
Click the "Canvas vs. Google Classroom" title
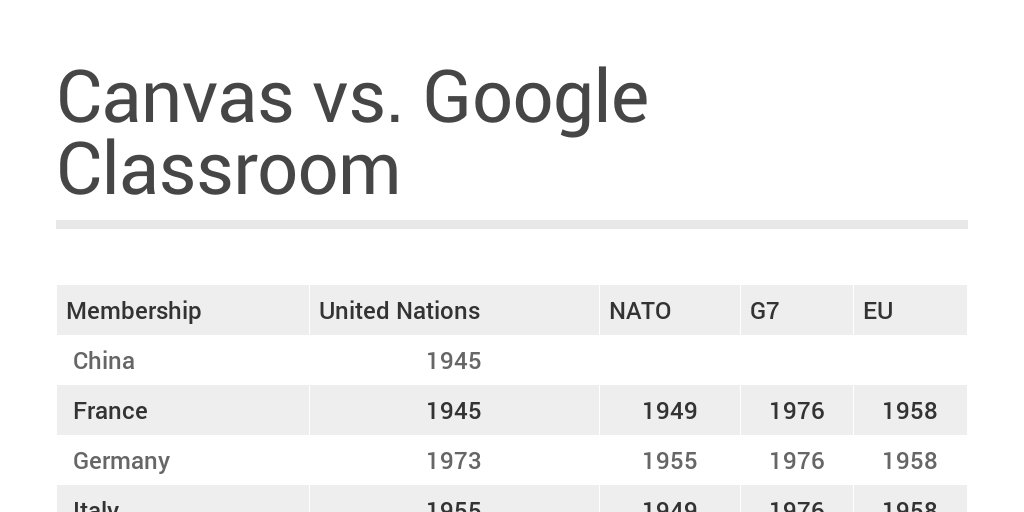coord(353,133)
